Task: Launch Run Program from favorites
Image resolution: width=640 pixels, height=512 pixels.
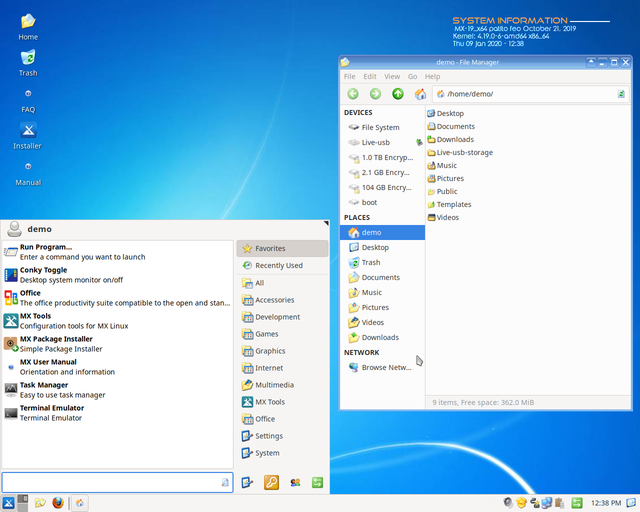Action: pyautogui.click(x=118, y=252)
